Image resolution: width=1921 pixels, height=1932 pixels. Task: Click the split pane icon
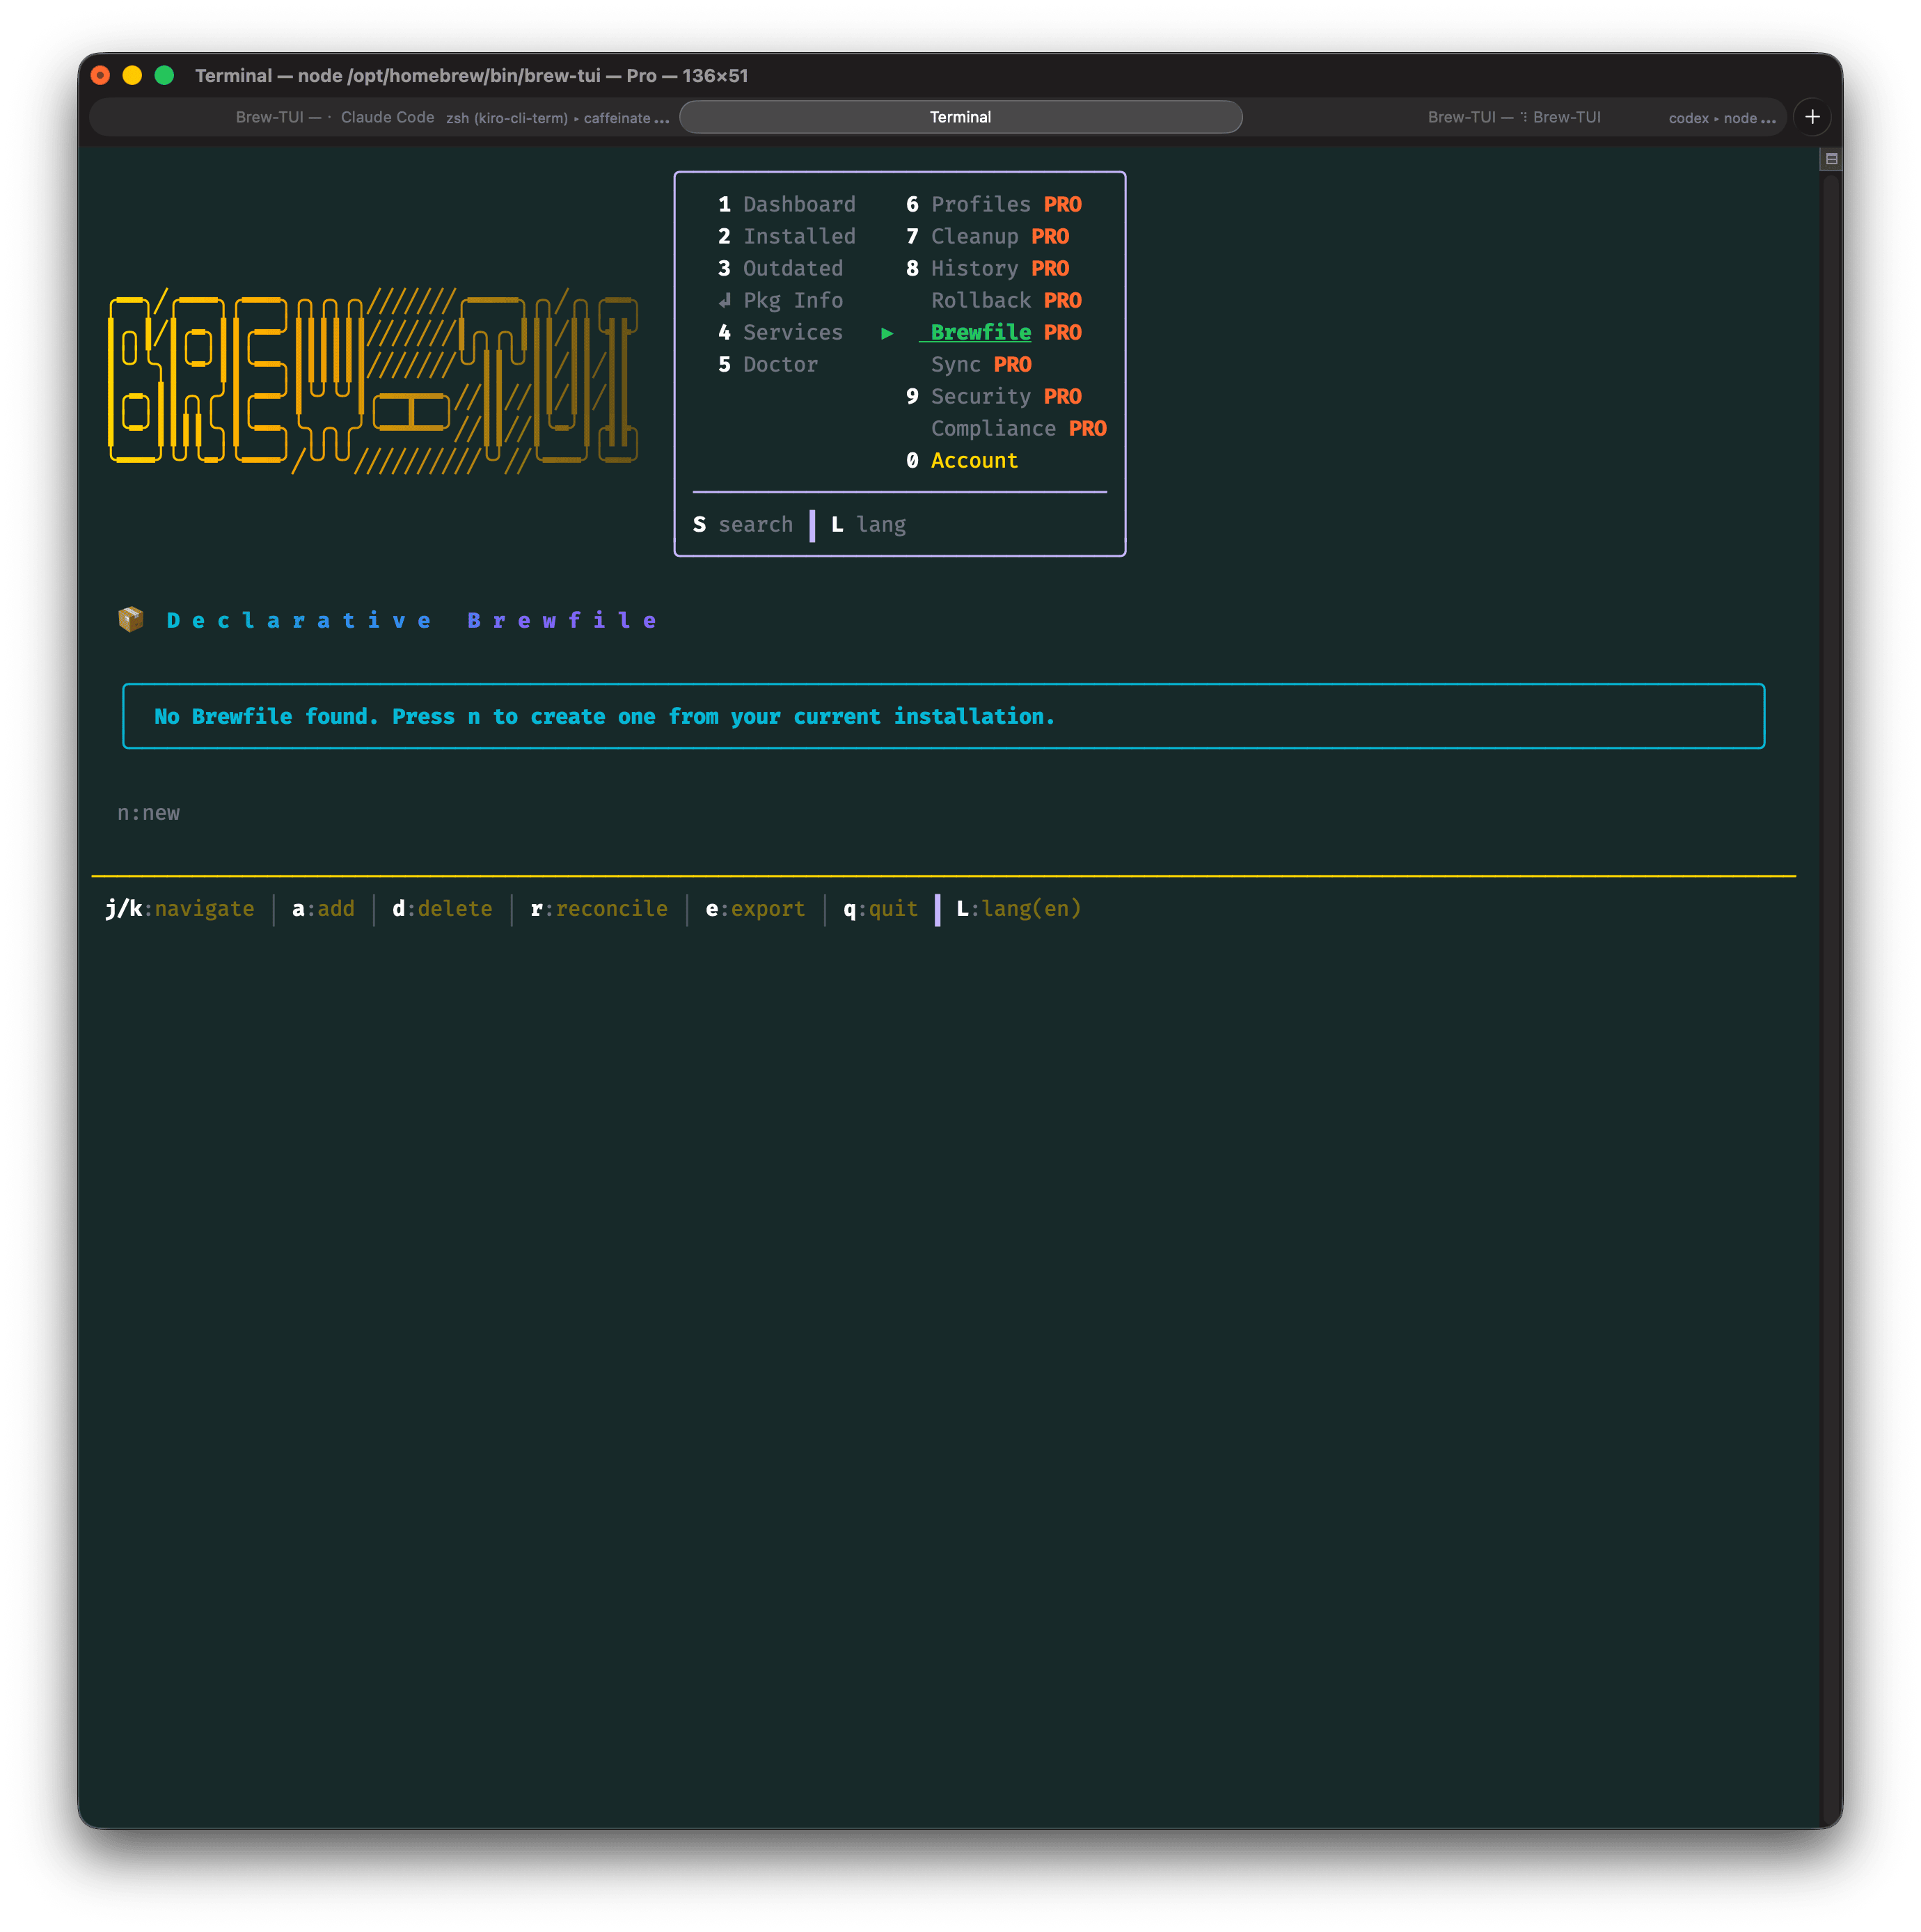coord(1831,159)
